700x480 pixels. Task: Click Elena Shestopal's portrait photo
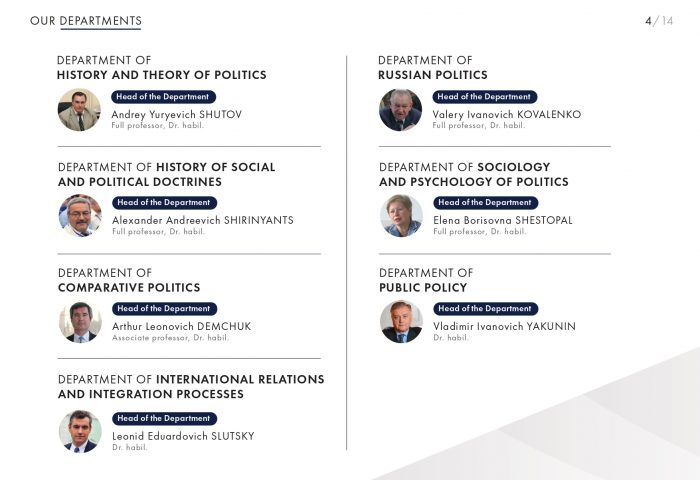pos(401,216)
